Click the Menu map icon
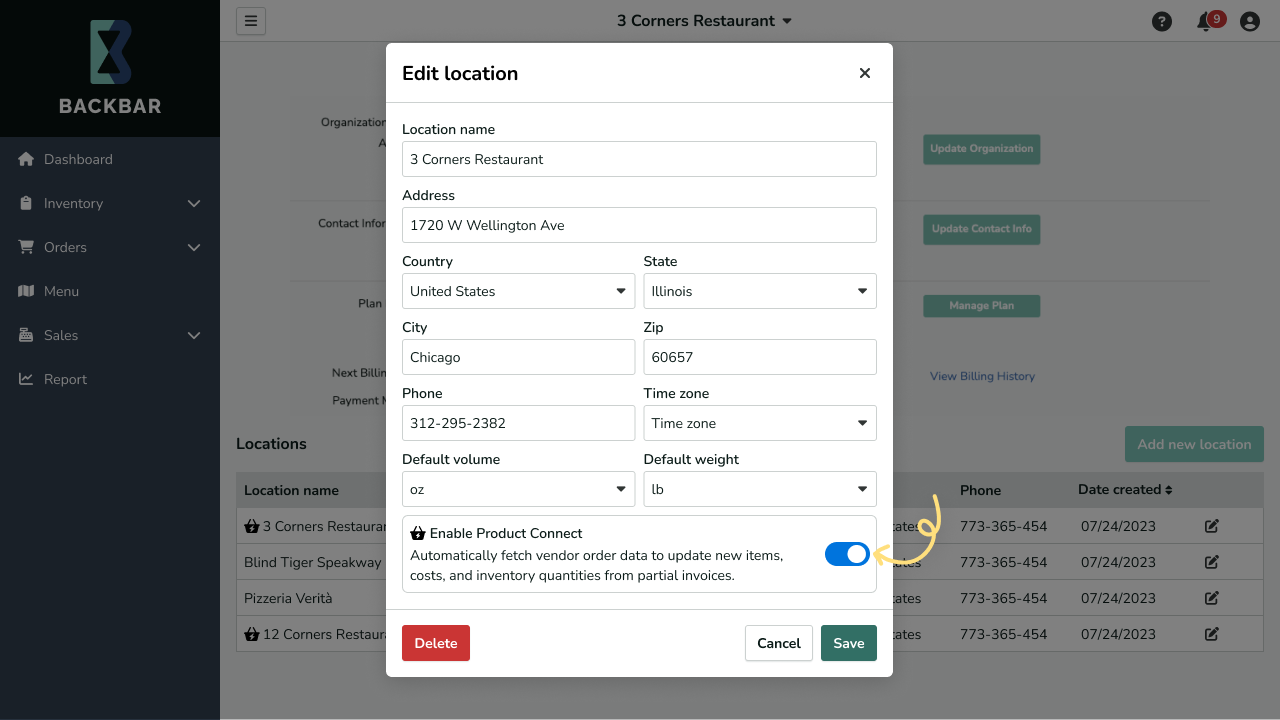This screenshot has height=720, width=1280. click(x=26, y=291)
